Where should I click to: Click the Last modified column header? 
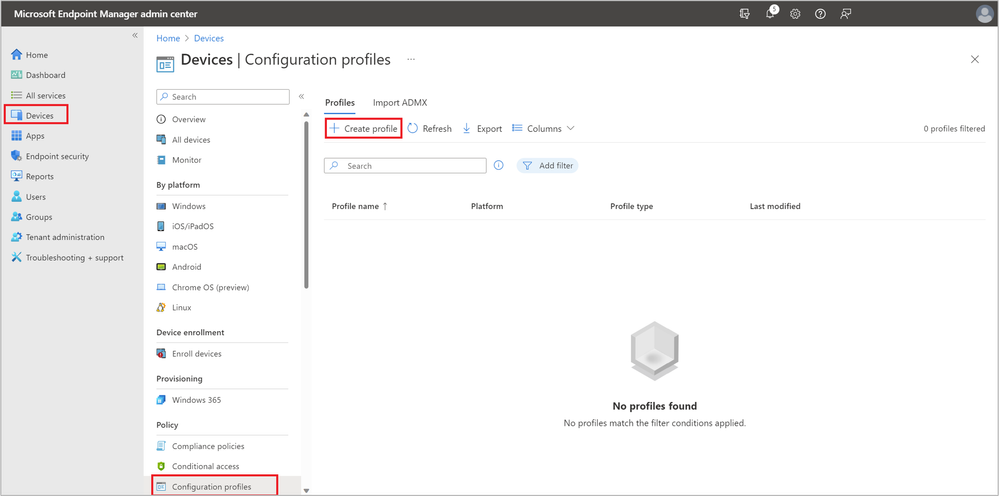775,206
